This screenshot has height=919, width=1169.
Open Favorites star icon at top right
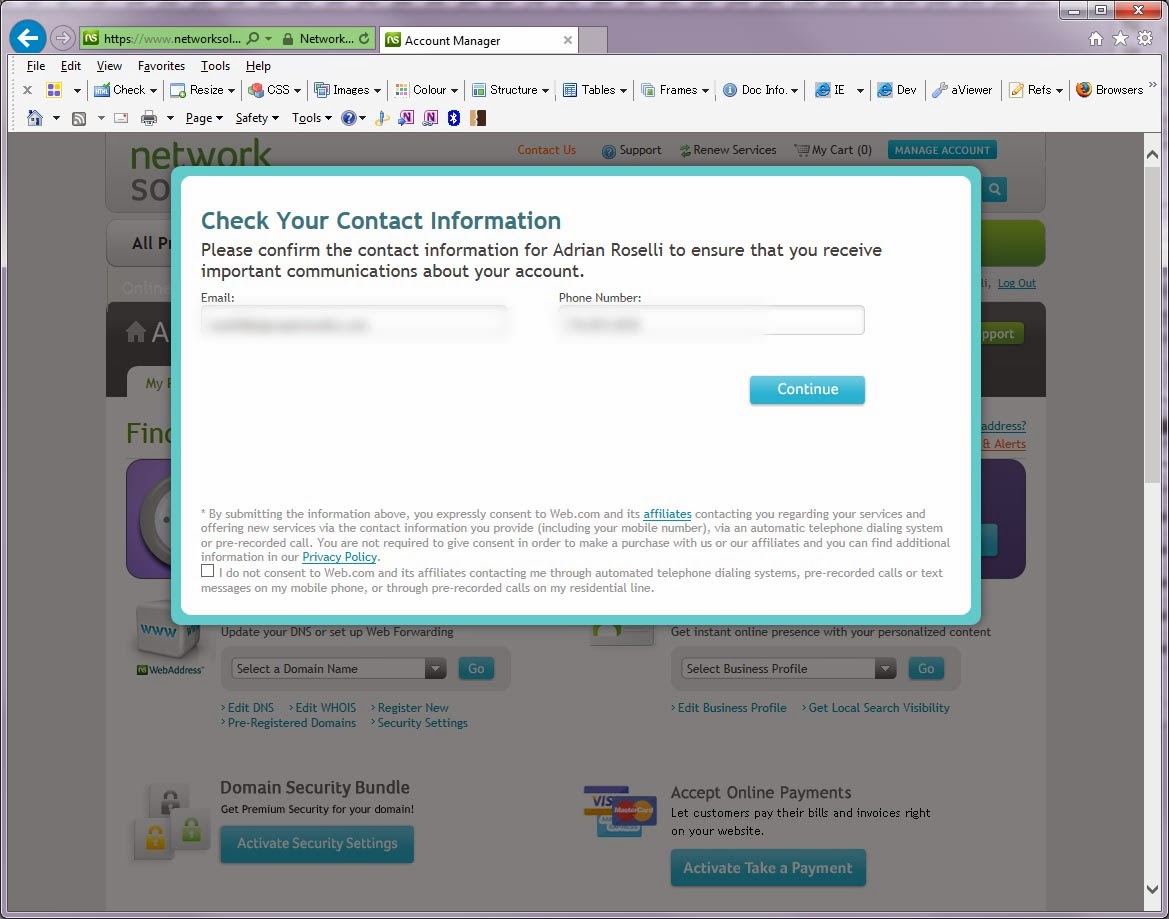click(1120, 39)
